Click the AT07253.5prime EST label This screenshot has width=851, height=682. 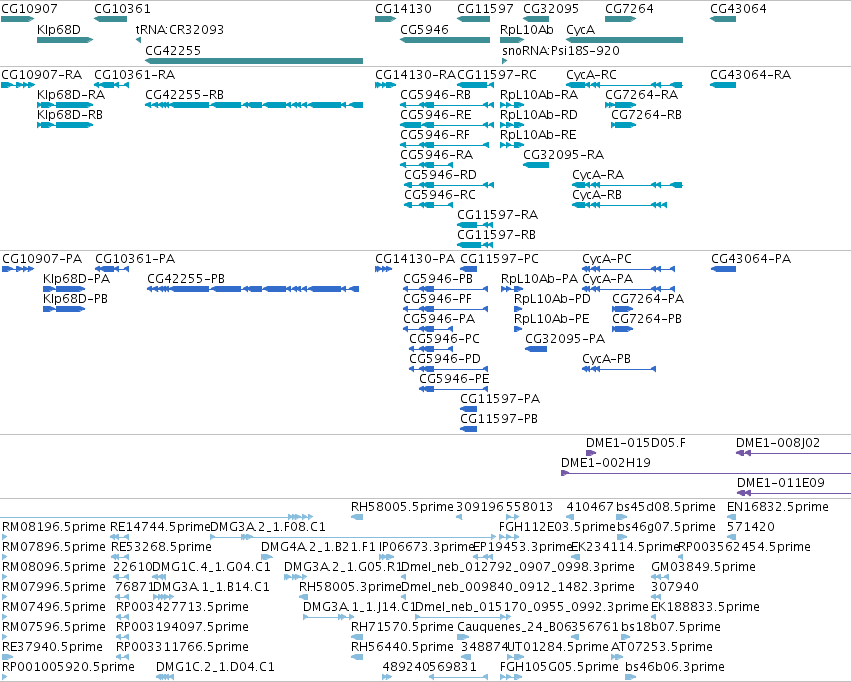(662, 646)
